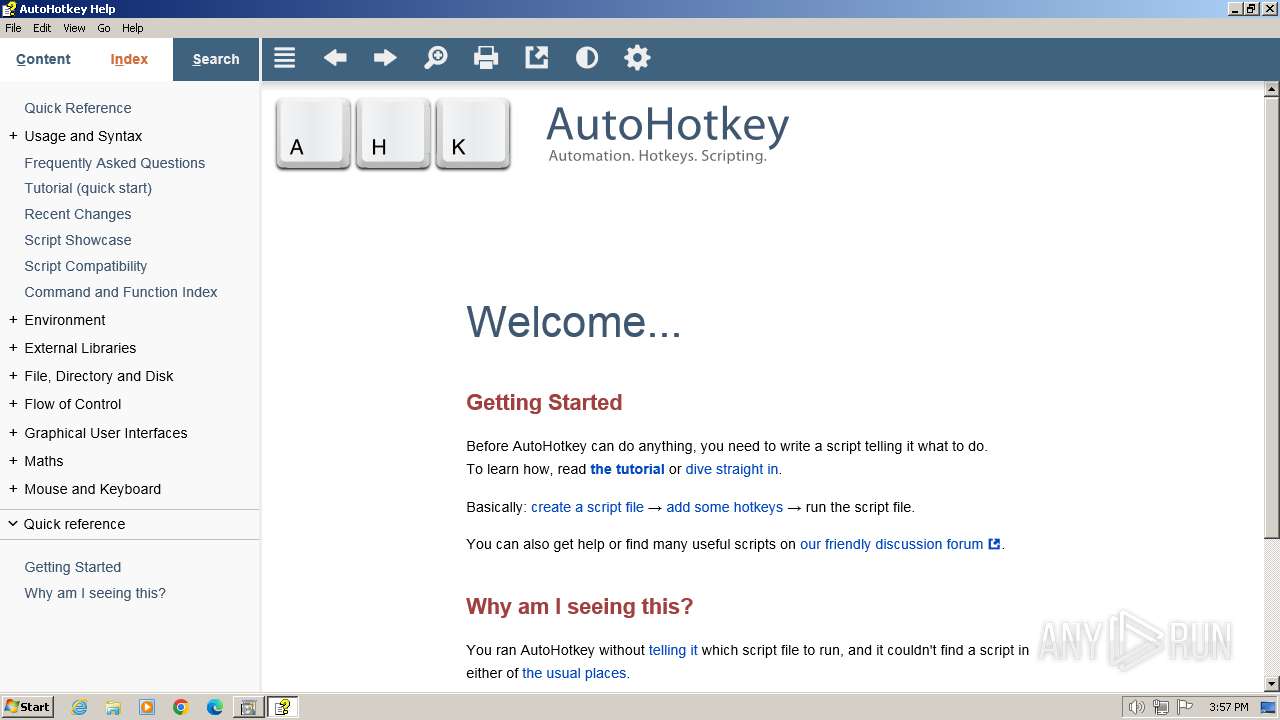Image resolution: width=1280 pixels, height=720 pixels.
Task: Open File Explorer from the taskbar
Action: pos(113,707)
